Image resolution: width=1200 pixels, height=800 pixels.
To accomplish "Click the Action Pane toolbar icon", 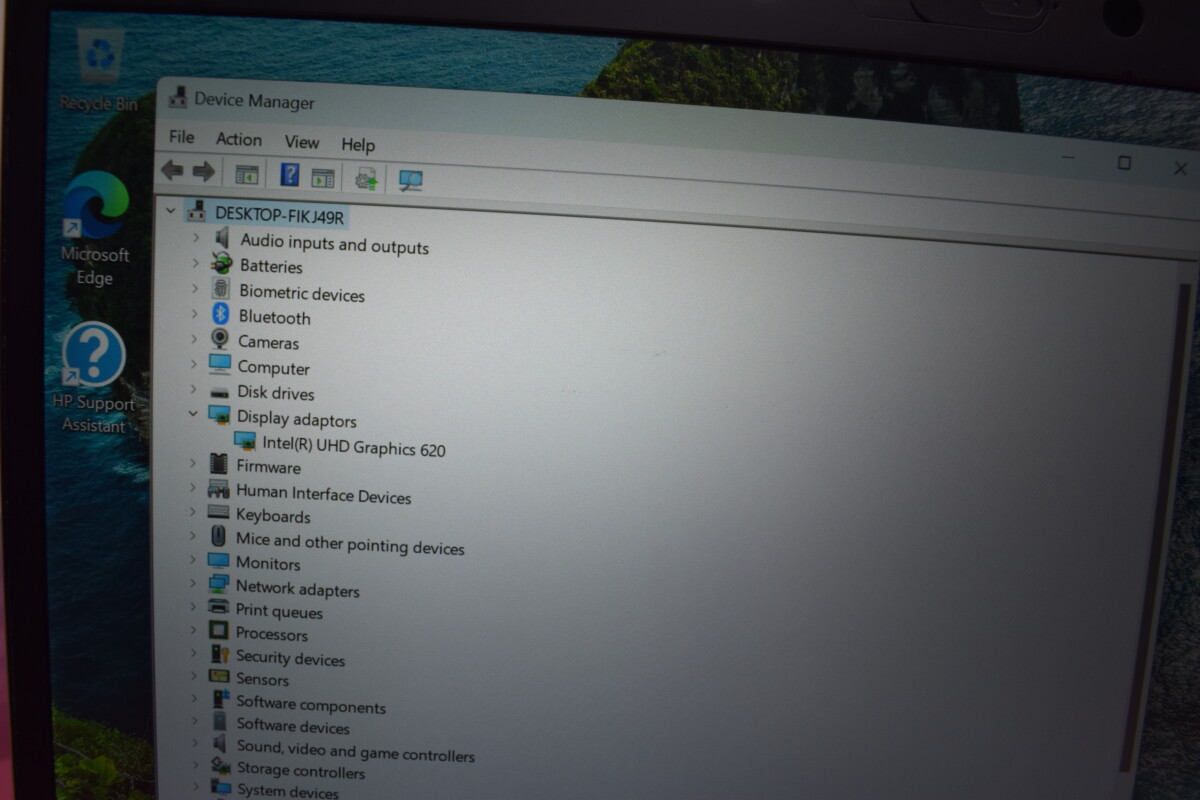I will tap(322, 178).
